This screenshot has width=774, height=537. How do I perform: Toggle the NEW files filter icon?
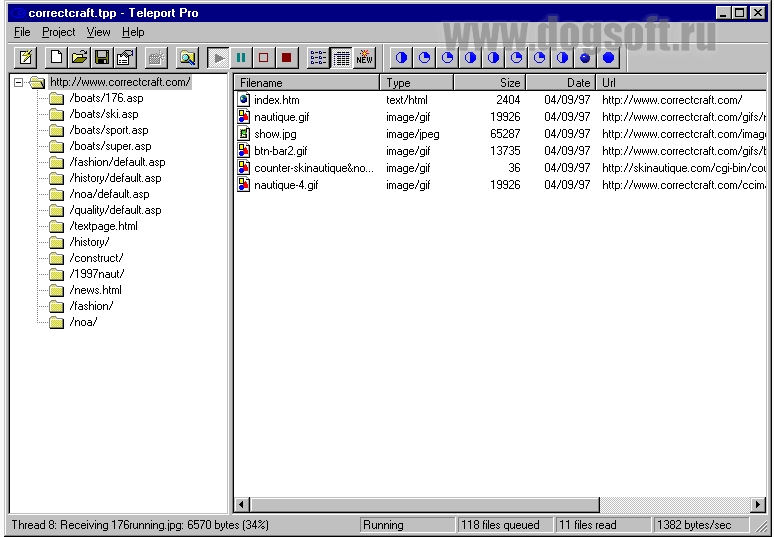point(364,58)
